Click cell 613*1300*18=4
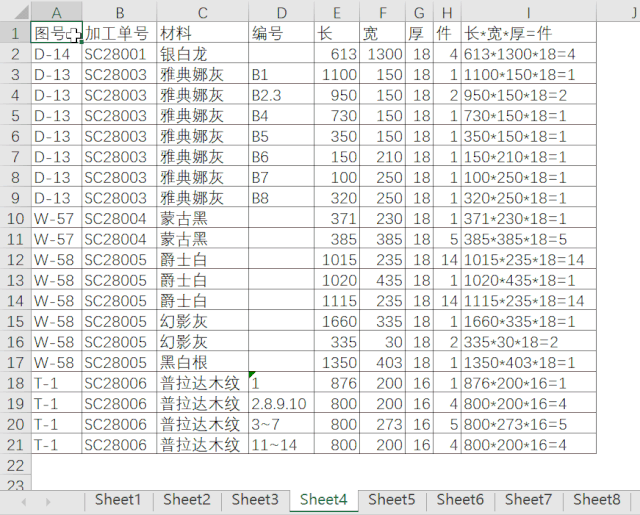This screenshot has height=515, width=640. [x=529, y=54]
